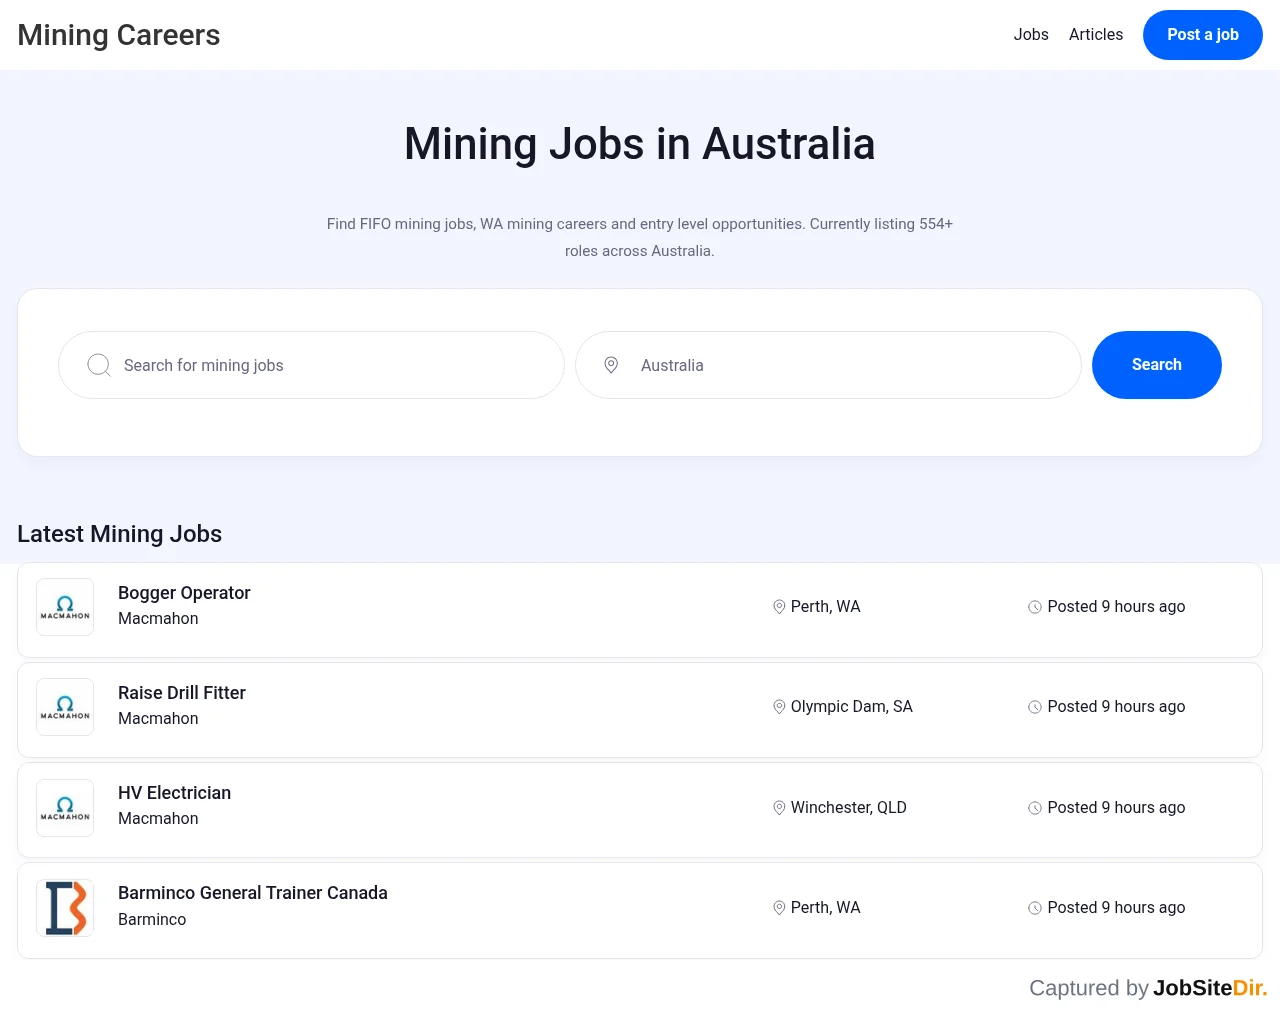Click pin icon next to Olympic Dam, SA
This screenshot has height=1018, width=1280.
[779, 707]
